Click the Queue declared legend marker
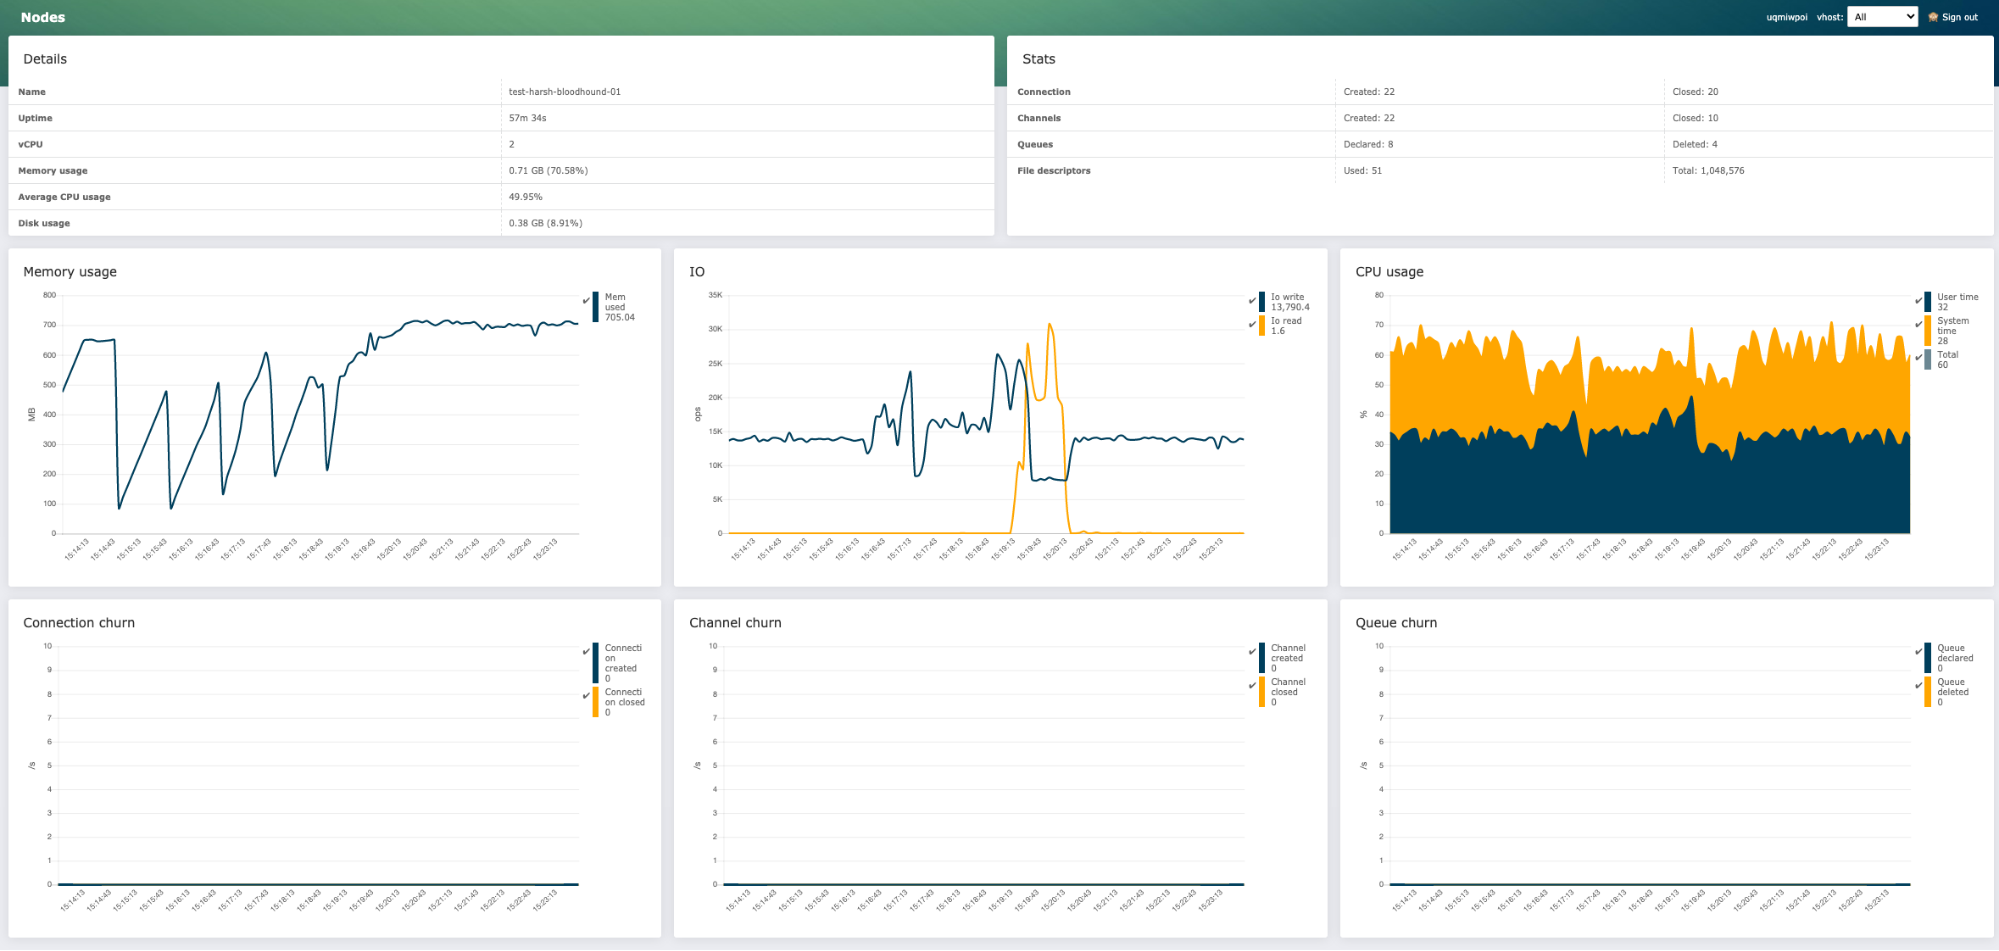 coord(1927,658)
